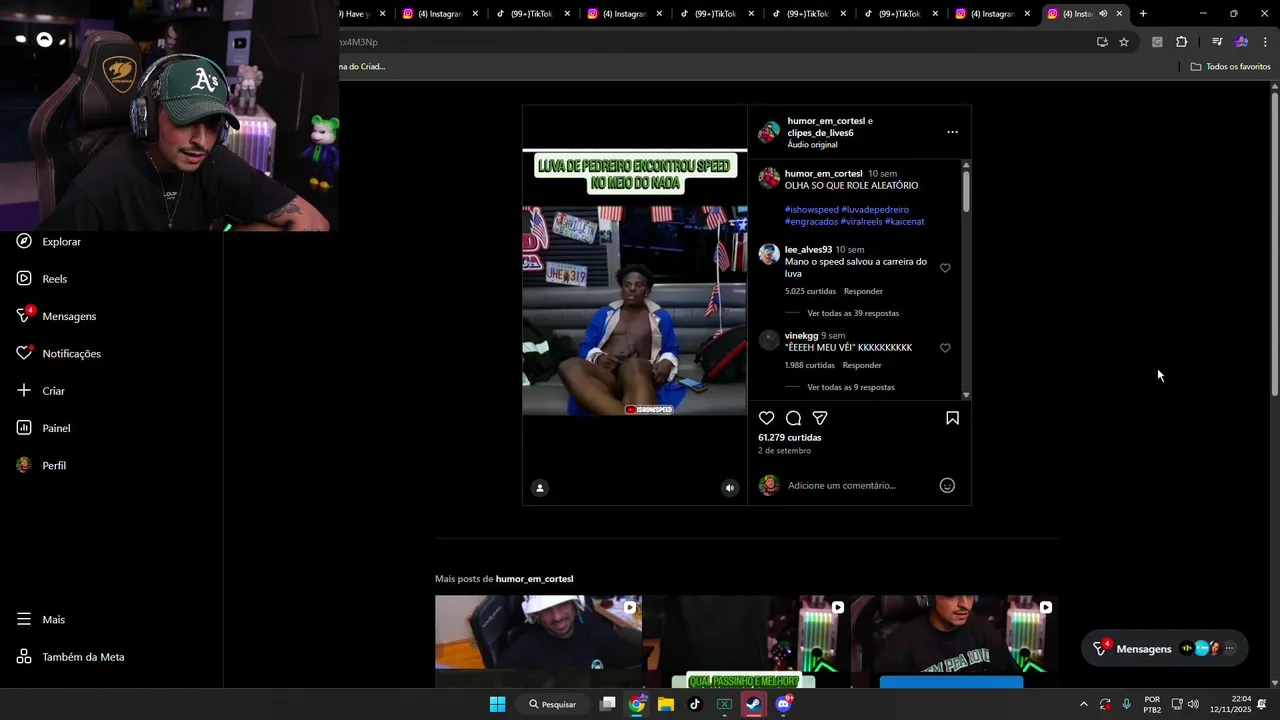Image resolution: width=1280 pixels, height=720 pixels.
Task: Open Task View on the taskbar
Action: (607, 704)
